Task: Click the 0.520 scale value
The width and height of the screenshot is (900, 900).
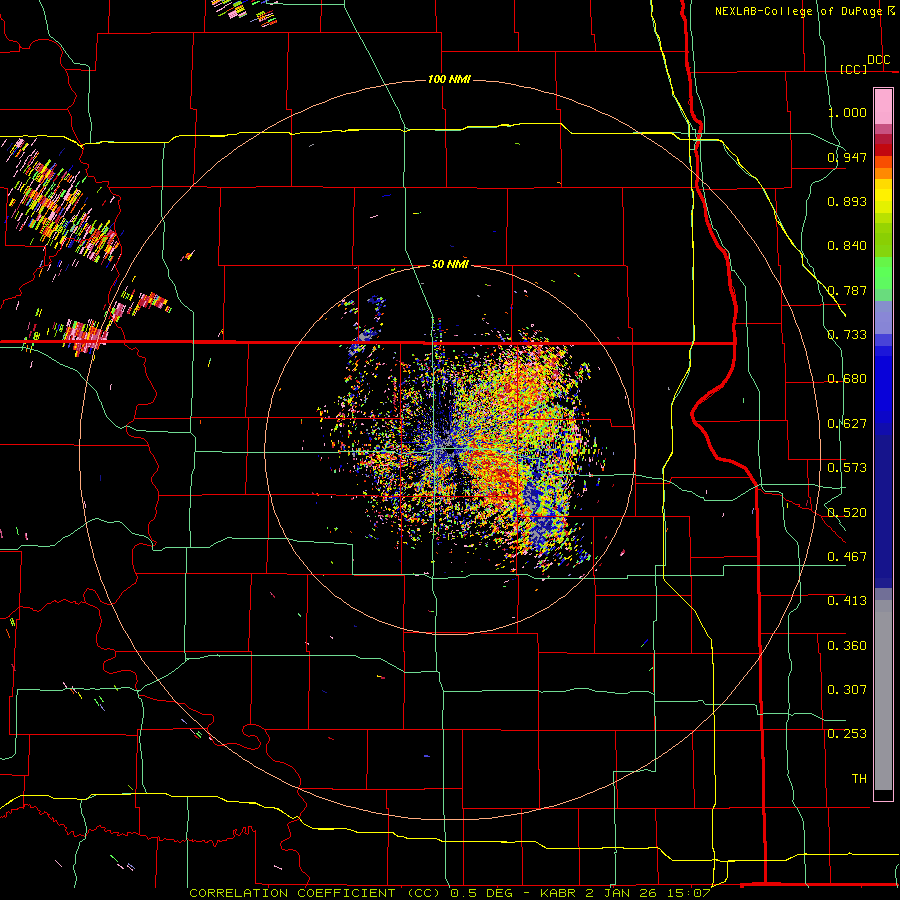Action: [847, 513]
